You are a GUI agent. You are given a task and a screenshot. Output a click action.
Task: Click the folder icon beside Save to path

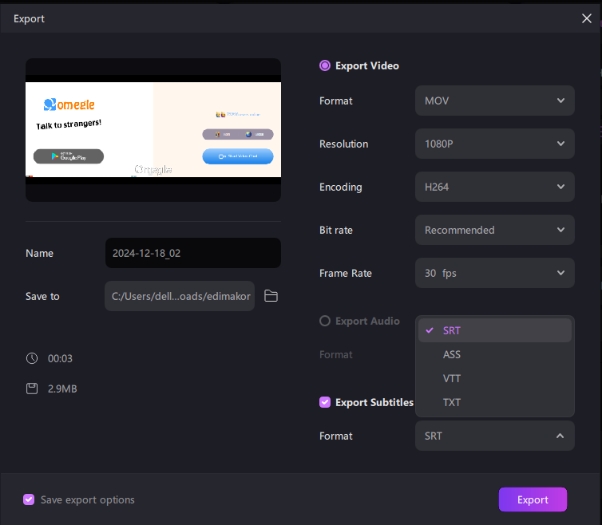[270, 296]
